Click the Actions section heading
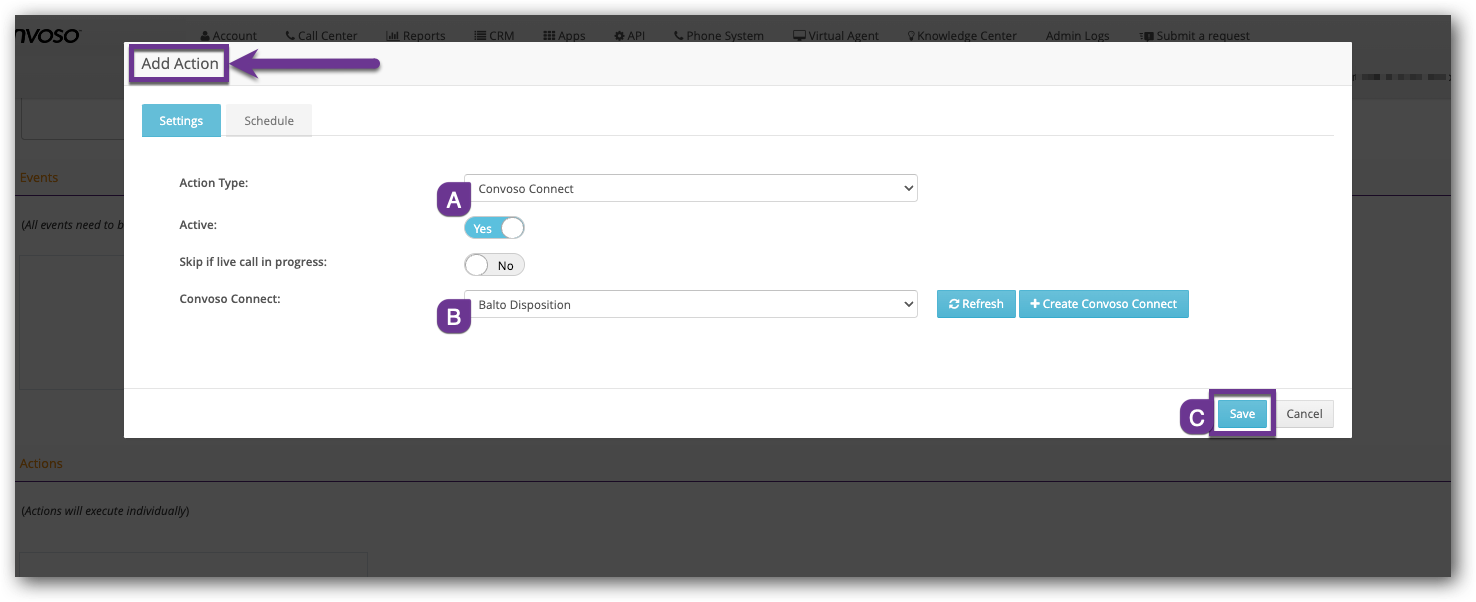The image size is (1476, 602). 41,463
